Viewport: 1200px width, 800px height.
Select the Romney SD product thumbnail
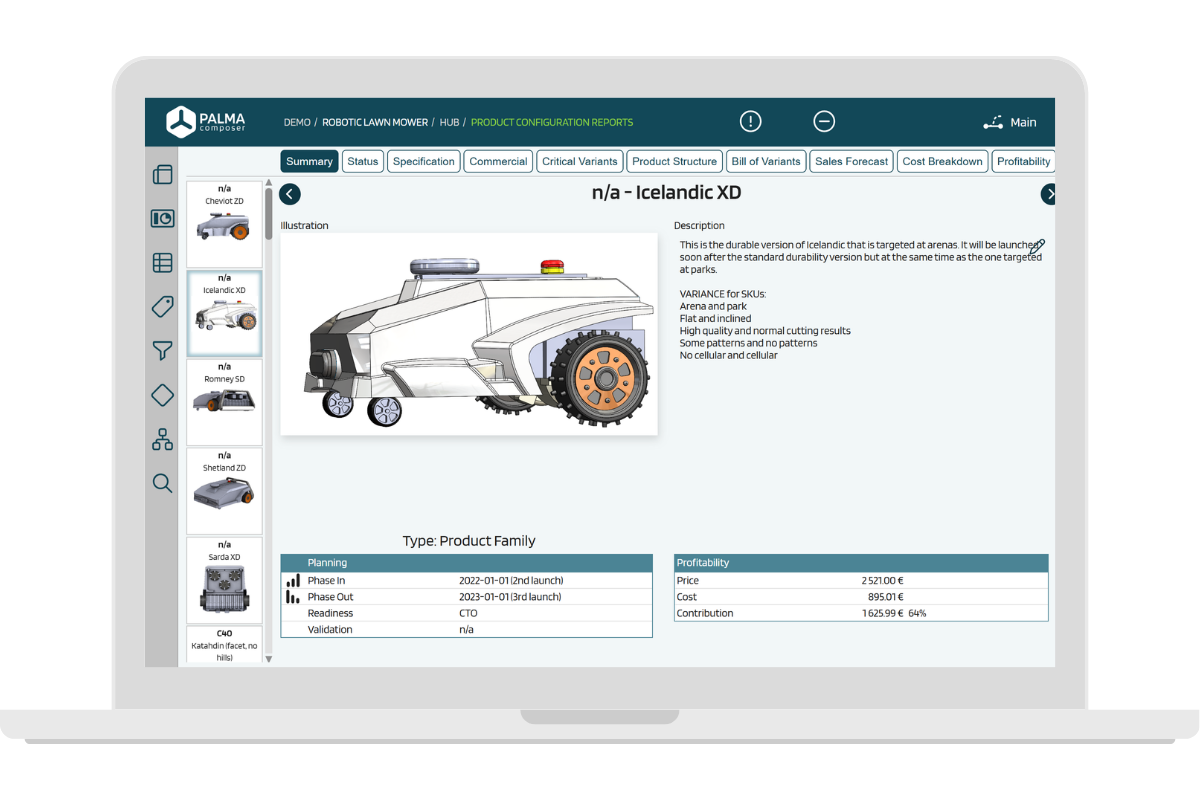click(x=225, y=400)
